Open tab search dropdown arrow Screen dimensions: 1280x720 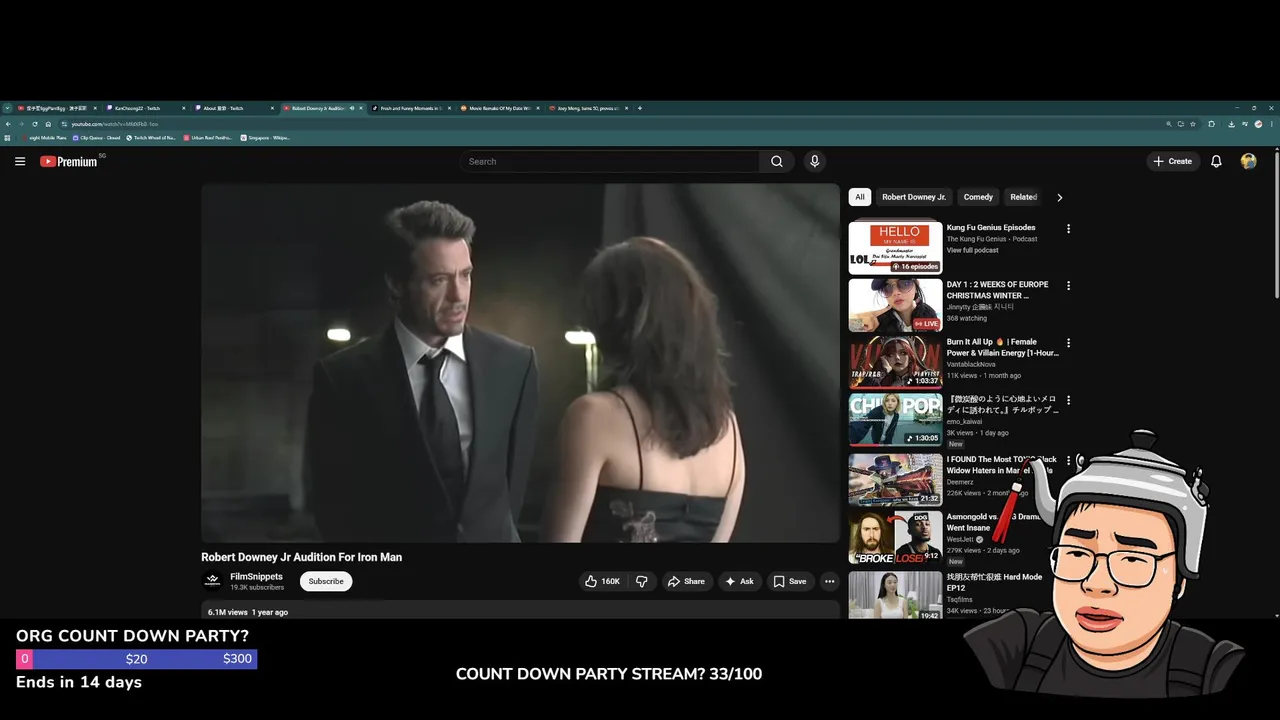pyautogui.click(x=7, y=108)
